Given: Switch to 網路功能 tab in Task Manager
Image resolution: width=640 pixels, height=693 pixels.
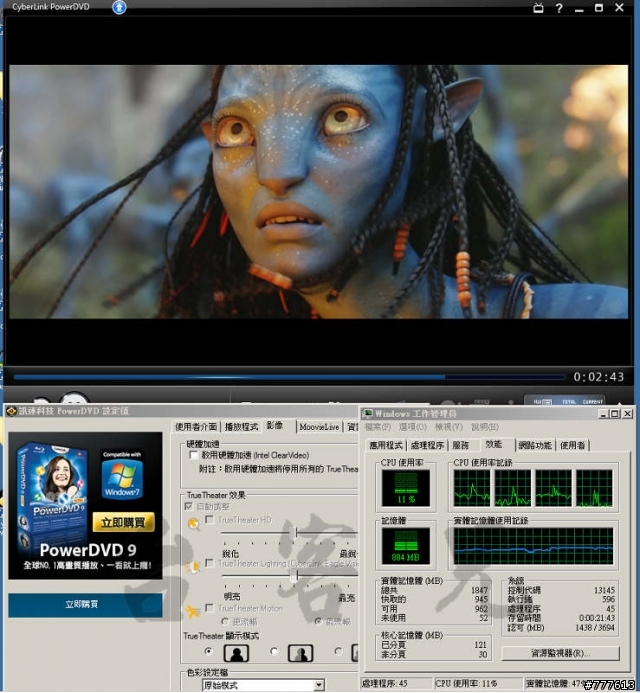Looking at the screenshot, I should coord(535,445).
